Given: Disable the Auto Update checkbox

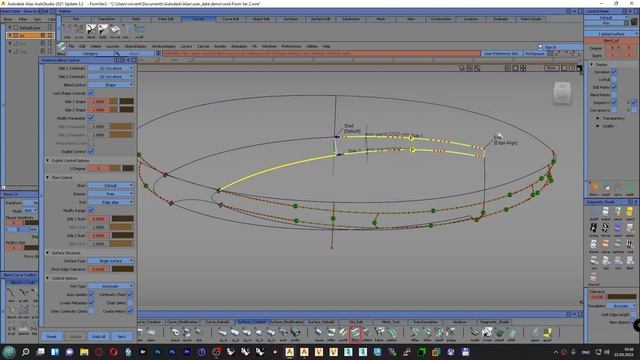Looking at the screenshot, I should coord(91,294).
